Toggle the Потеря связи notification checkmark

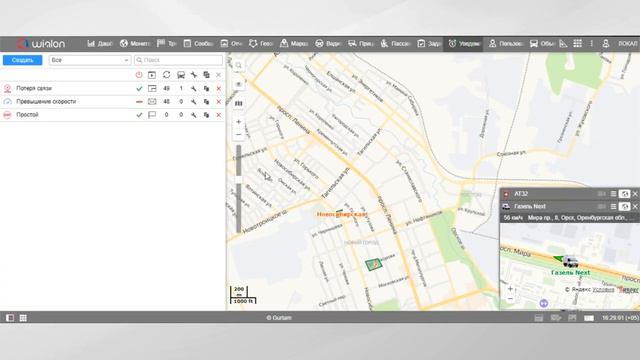(x=139, y=88)
